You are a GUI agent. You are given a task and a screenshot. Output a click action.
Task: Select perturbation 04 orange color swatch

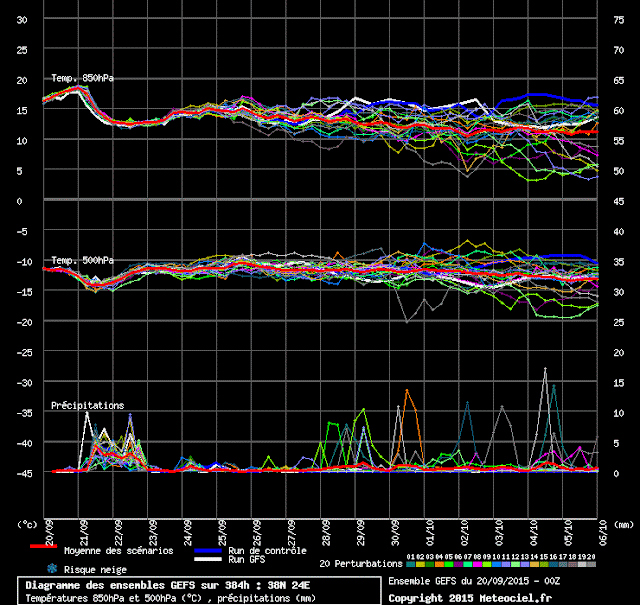(x=439, y=564)
